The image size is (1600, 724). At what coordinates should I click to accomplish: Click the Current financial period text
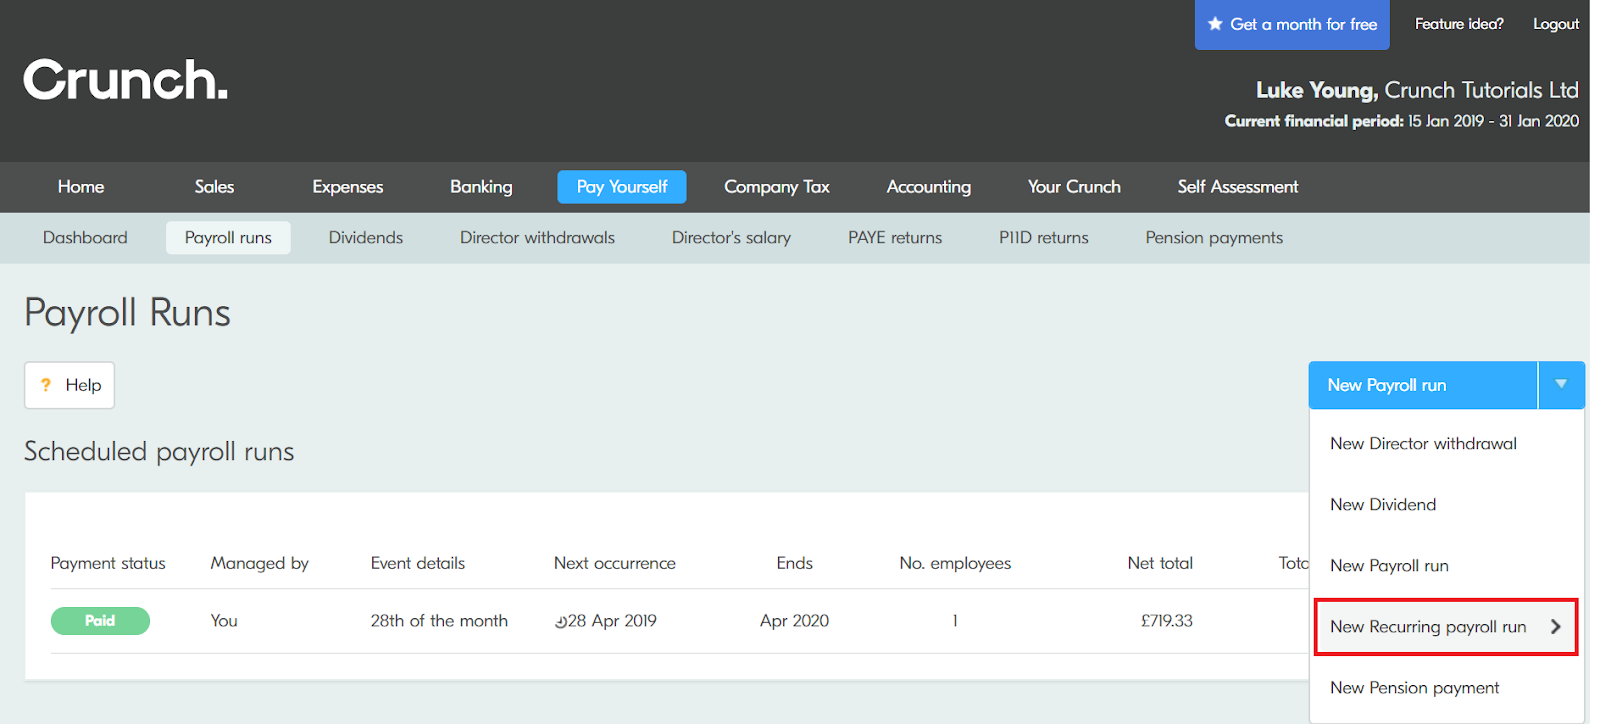pyautogui.click(x=1402, y=121)
